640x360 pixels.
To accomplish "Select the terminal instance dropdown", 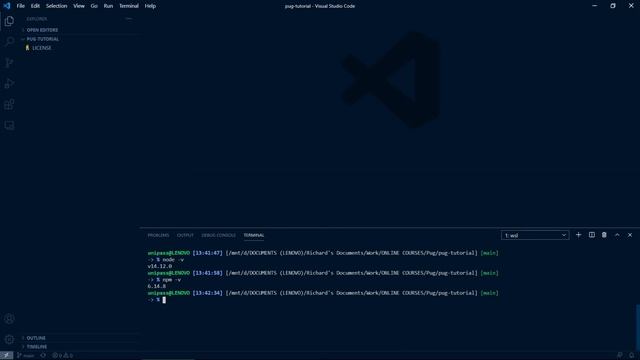I will point(535,236).
